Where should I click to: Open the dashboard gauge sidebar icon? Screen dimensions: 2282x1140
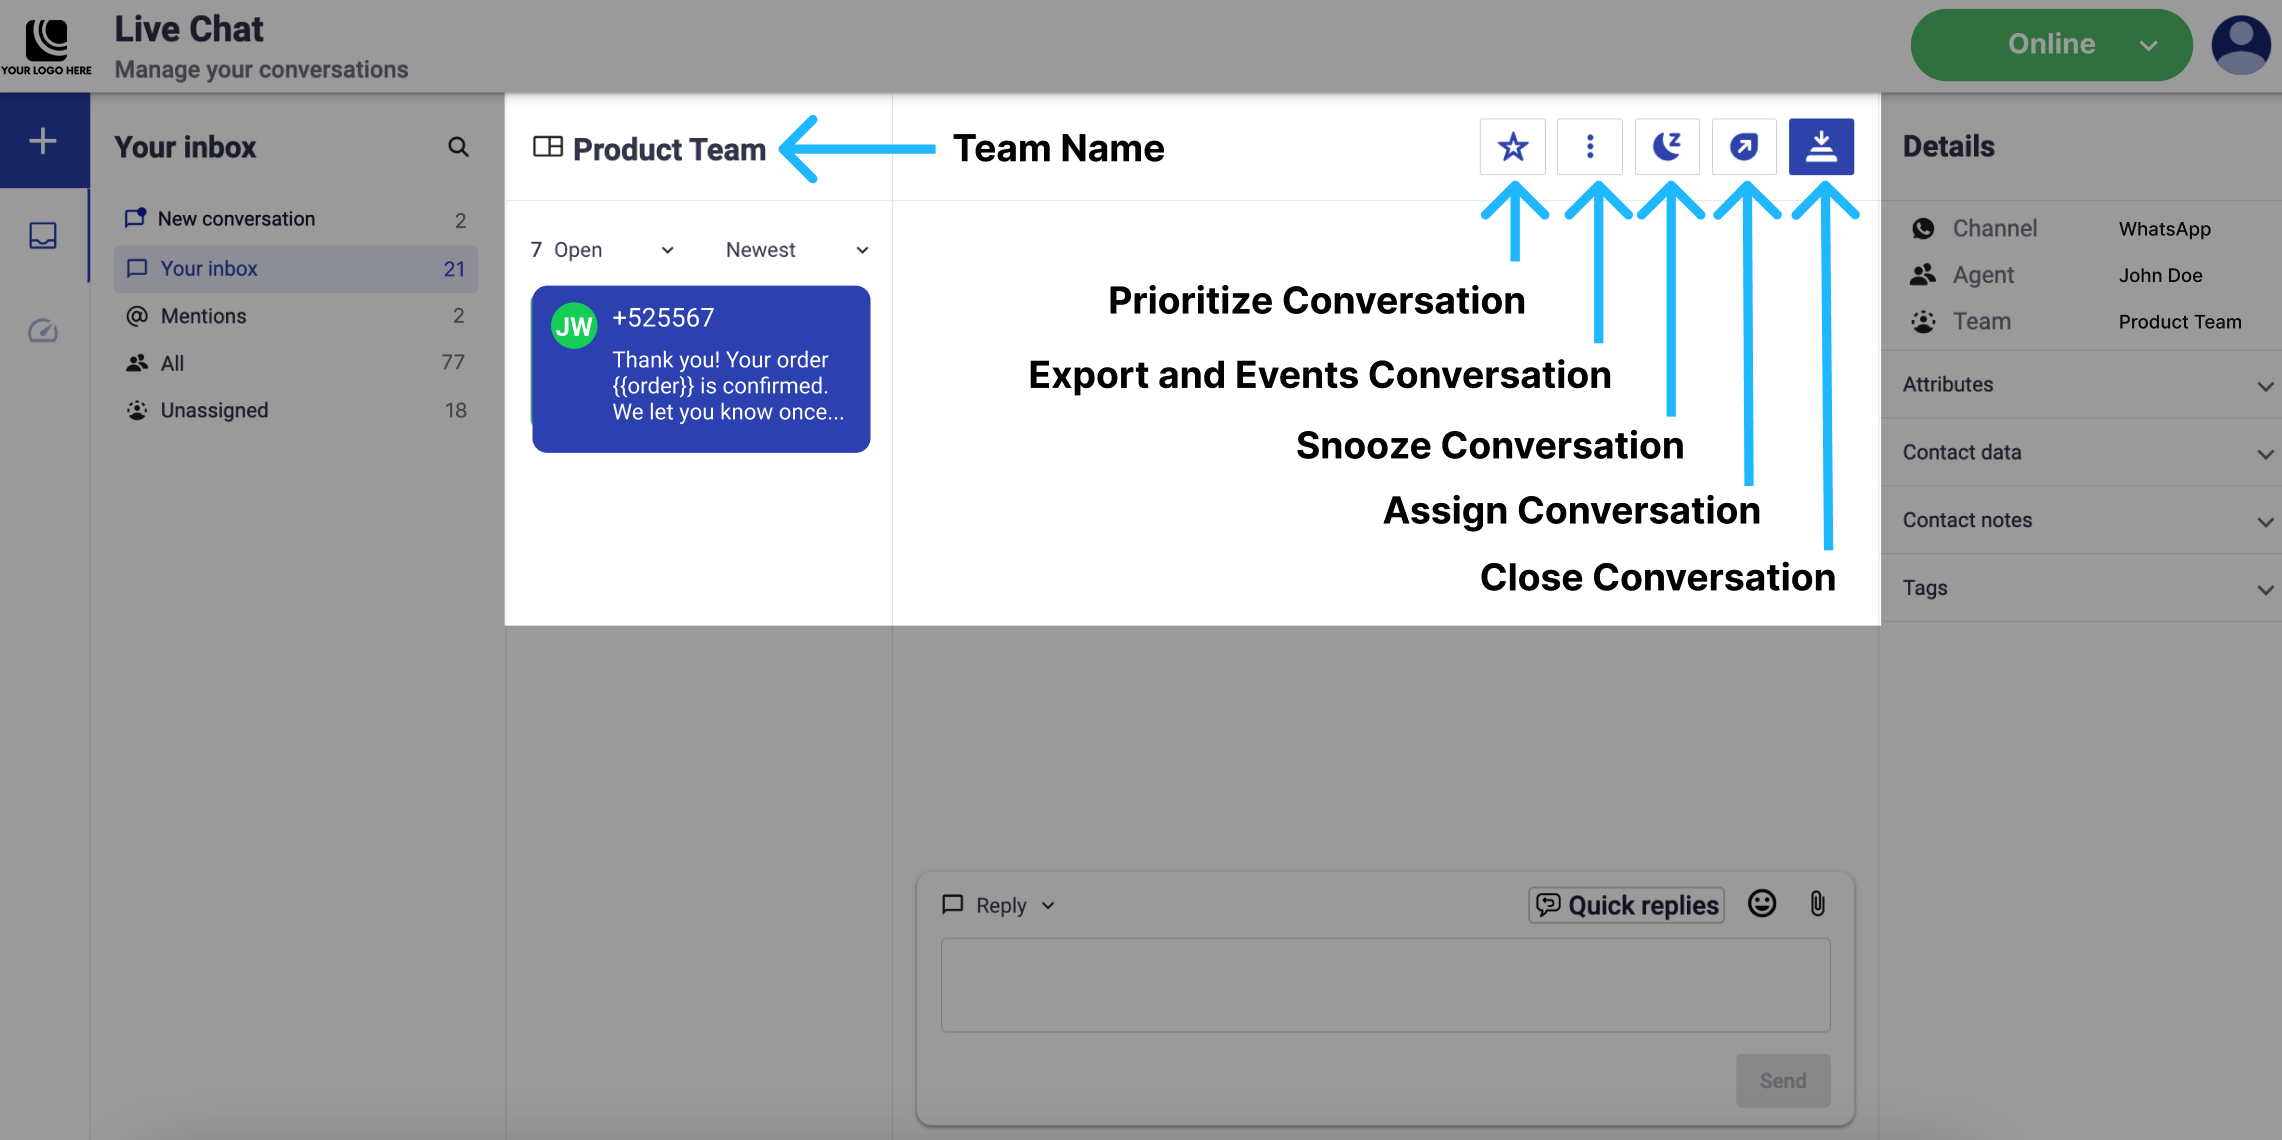[x=43, y=330]
